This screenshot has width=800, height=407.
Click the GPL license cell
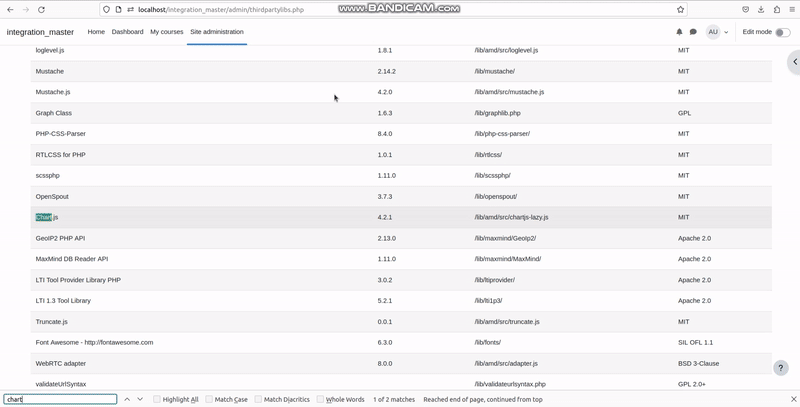[684, 113]
